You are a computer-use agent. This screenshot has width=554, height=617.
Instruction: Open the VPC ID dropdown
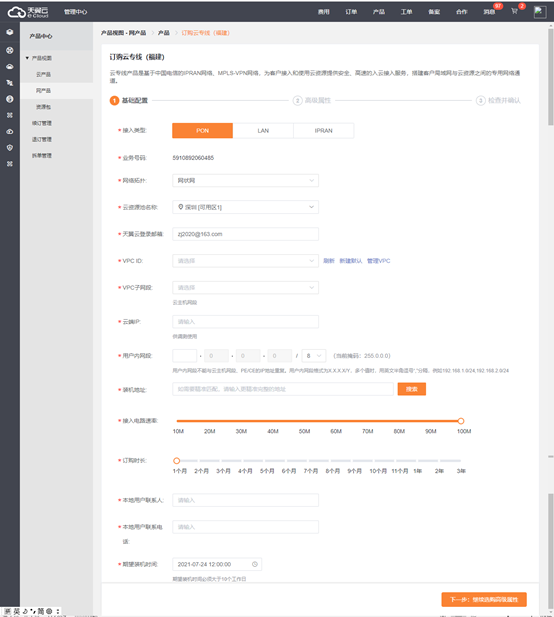point(245,261)
